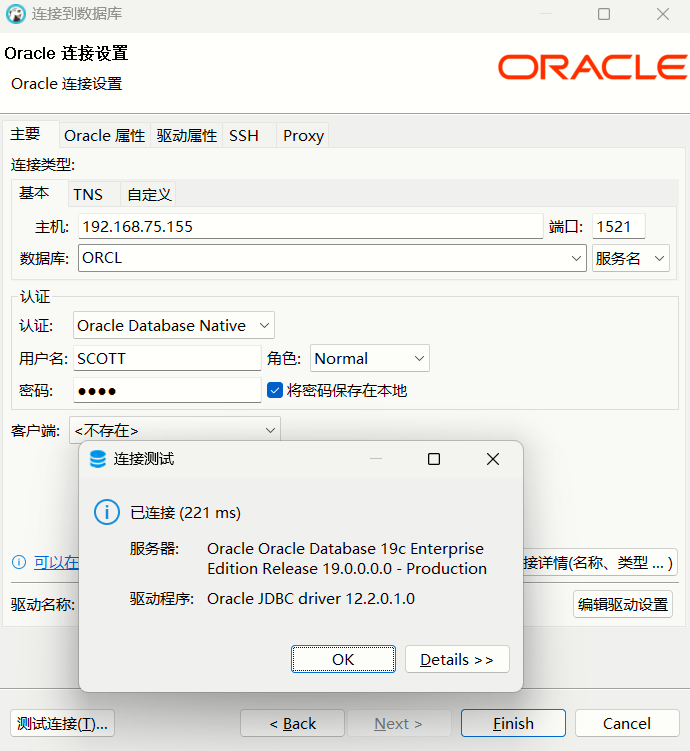Screen dimensions: 690x751
Task: Click the Oracle JDBC driver 12.2.0.1.0 text
Action: (311, 599)
